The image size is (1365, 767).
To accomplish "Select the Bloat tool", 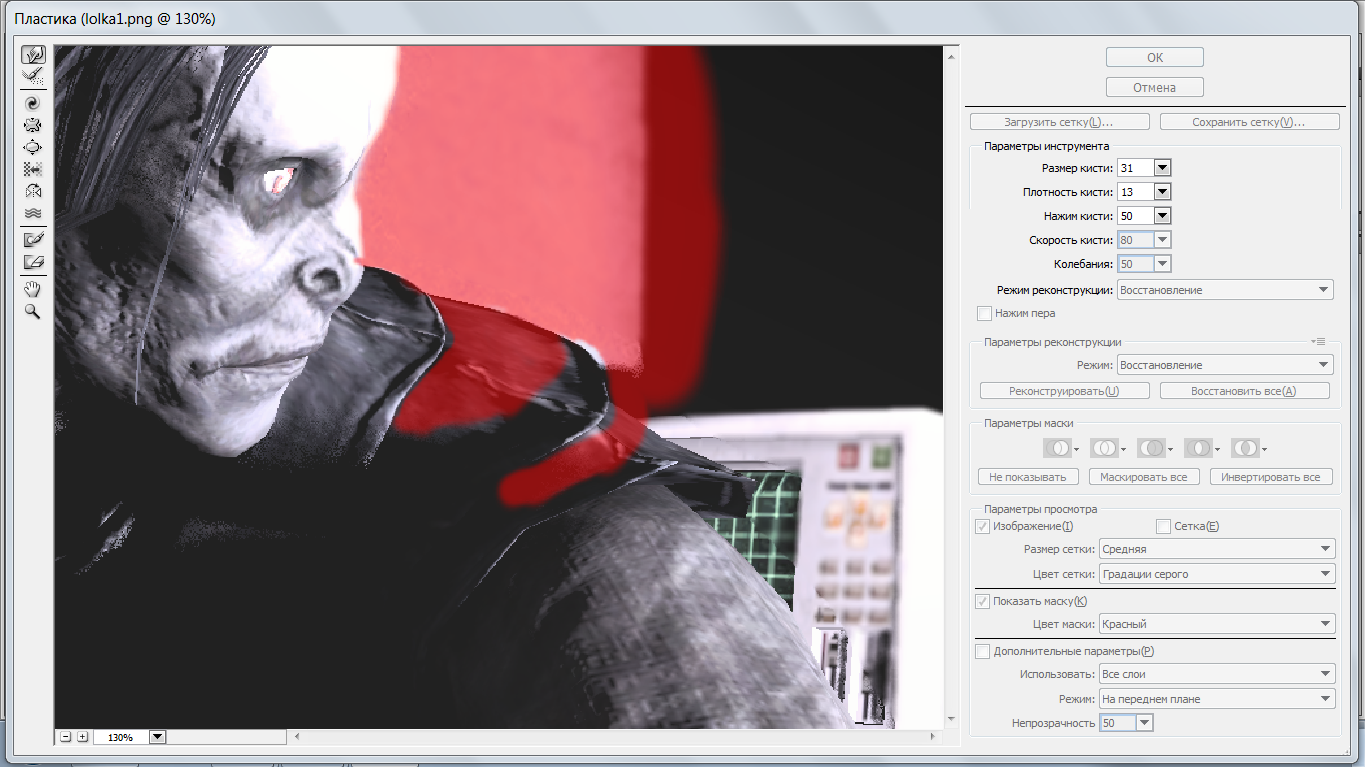I will pyautogui.click(x=33, y=147).
